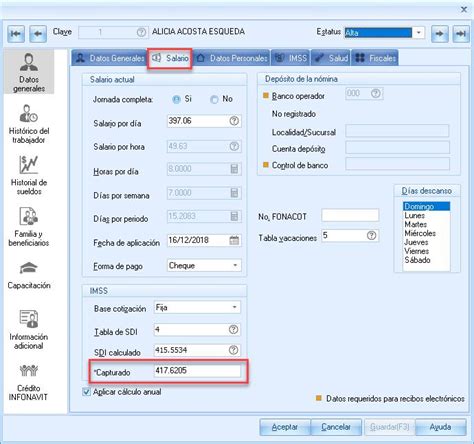Image resolution: width=474 pixels, height=444 pixels.
Task: Click the Aceptar button
Action: pos(285,427)
